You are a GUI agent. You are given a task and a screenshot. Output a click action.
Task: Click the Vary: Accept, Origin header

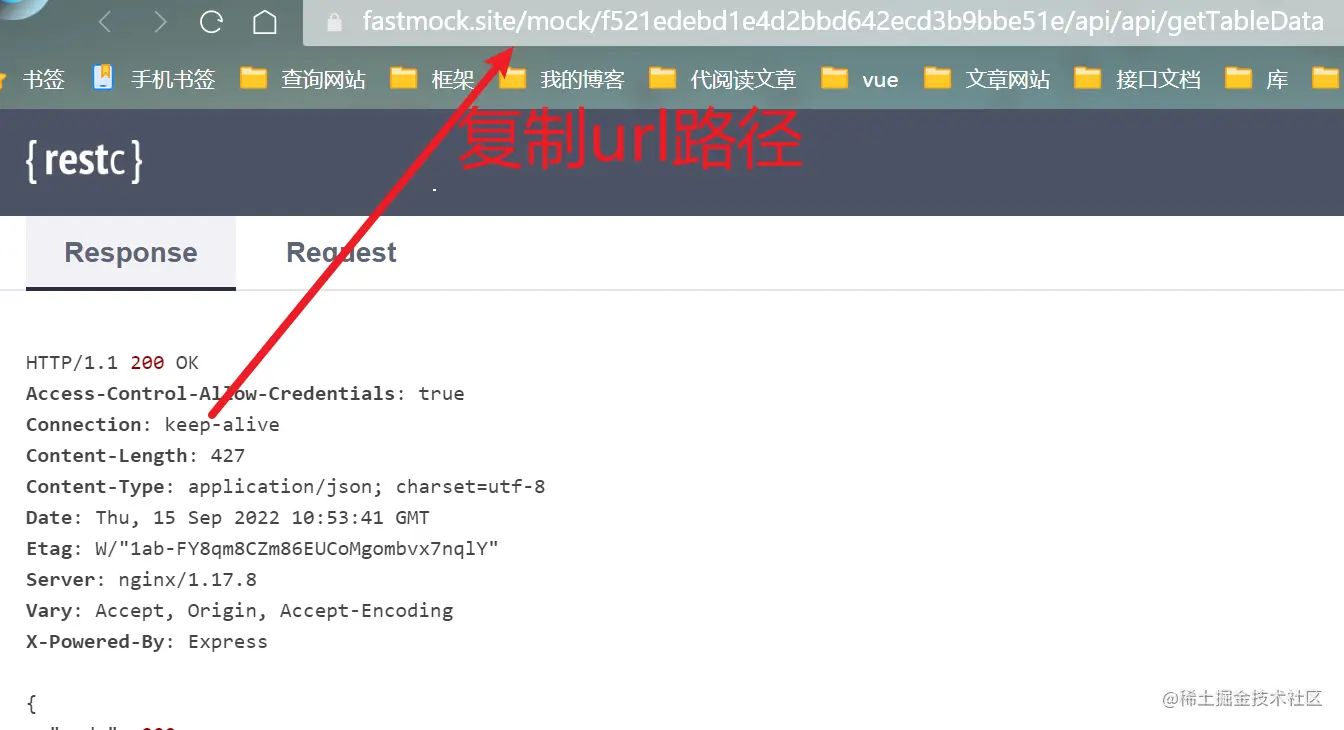239,611
